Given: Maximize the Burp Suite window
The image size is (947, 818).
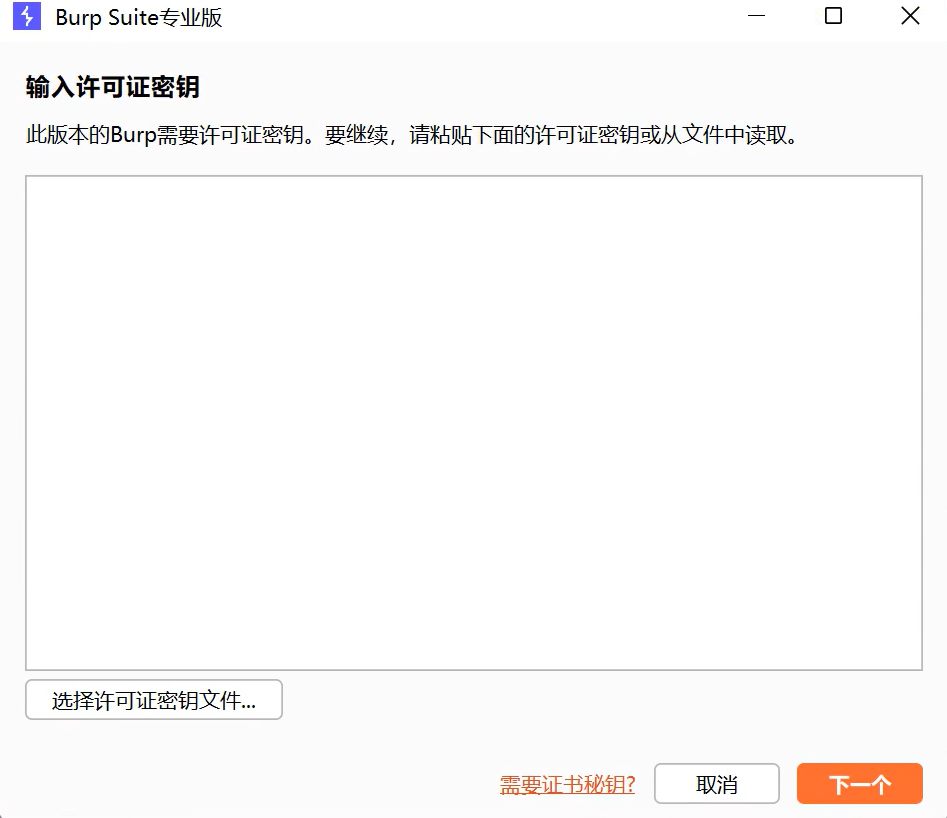Looking at the screenshot, I should click(x=832, y=16).
